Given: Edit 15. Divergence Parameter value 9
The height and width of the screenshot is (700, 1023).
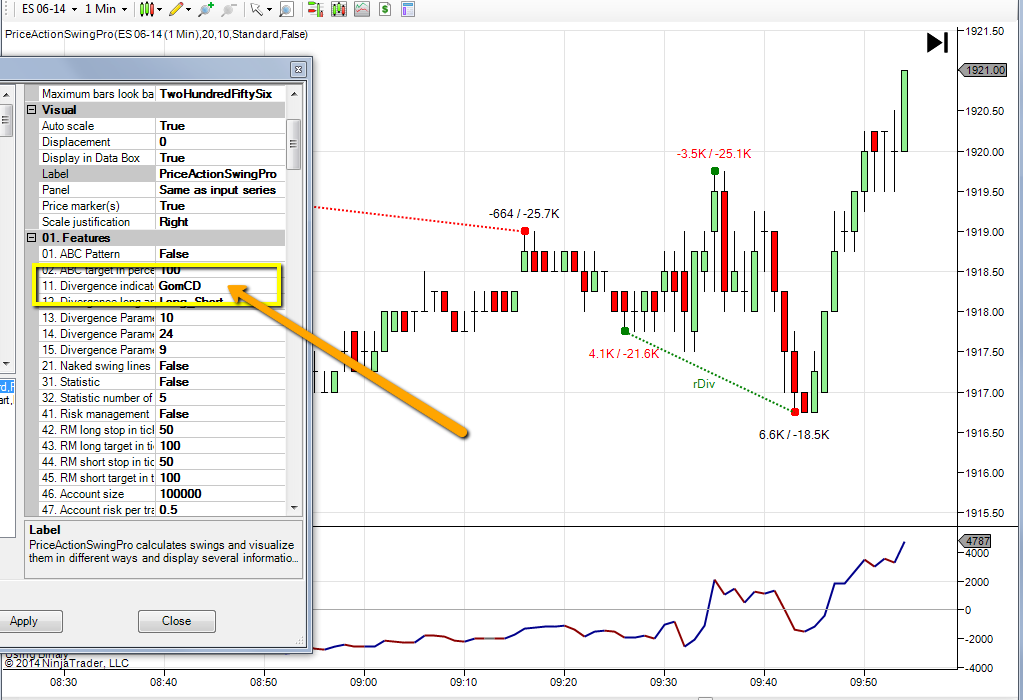Looking at the screenshot, I should [x=221, y=350].
